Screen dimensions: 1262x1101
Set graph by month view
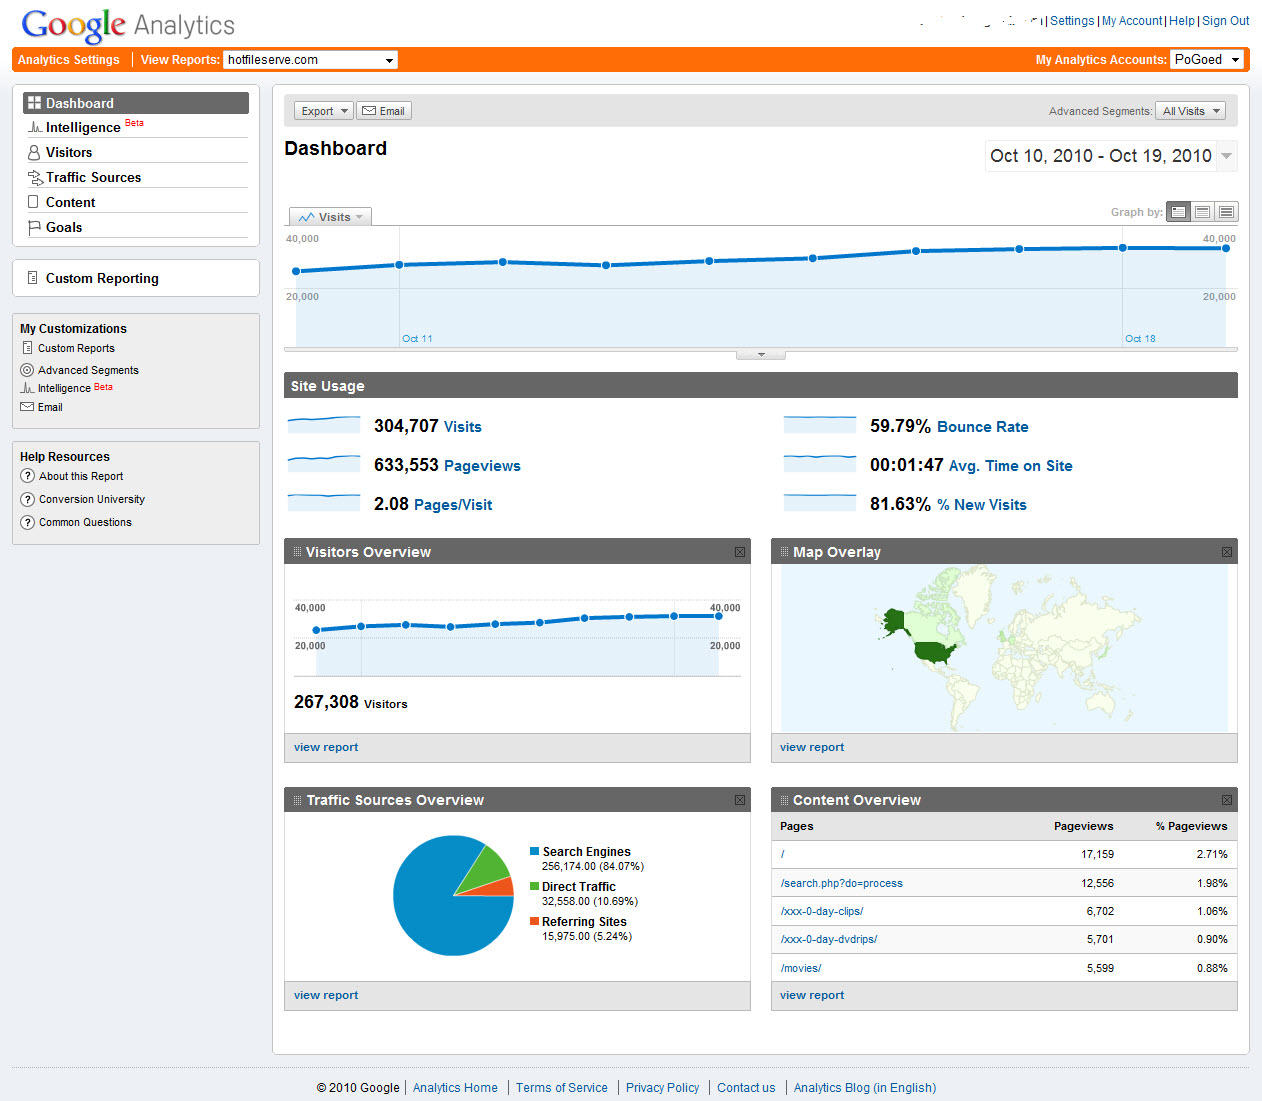click(x=1226, y=212)
